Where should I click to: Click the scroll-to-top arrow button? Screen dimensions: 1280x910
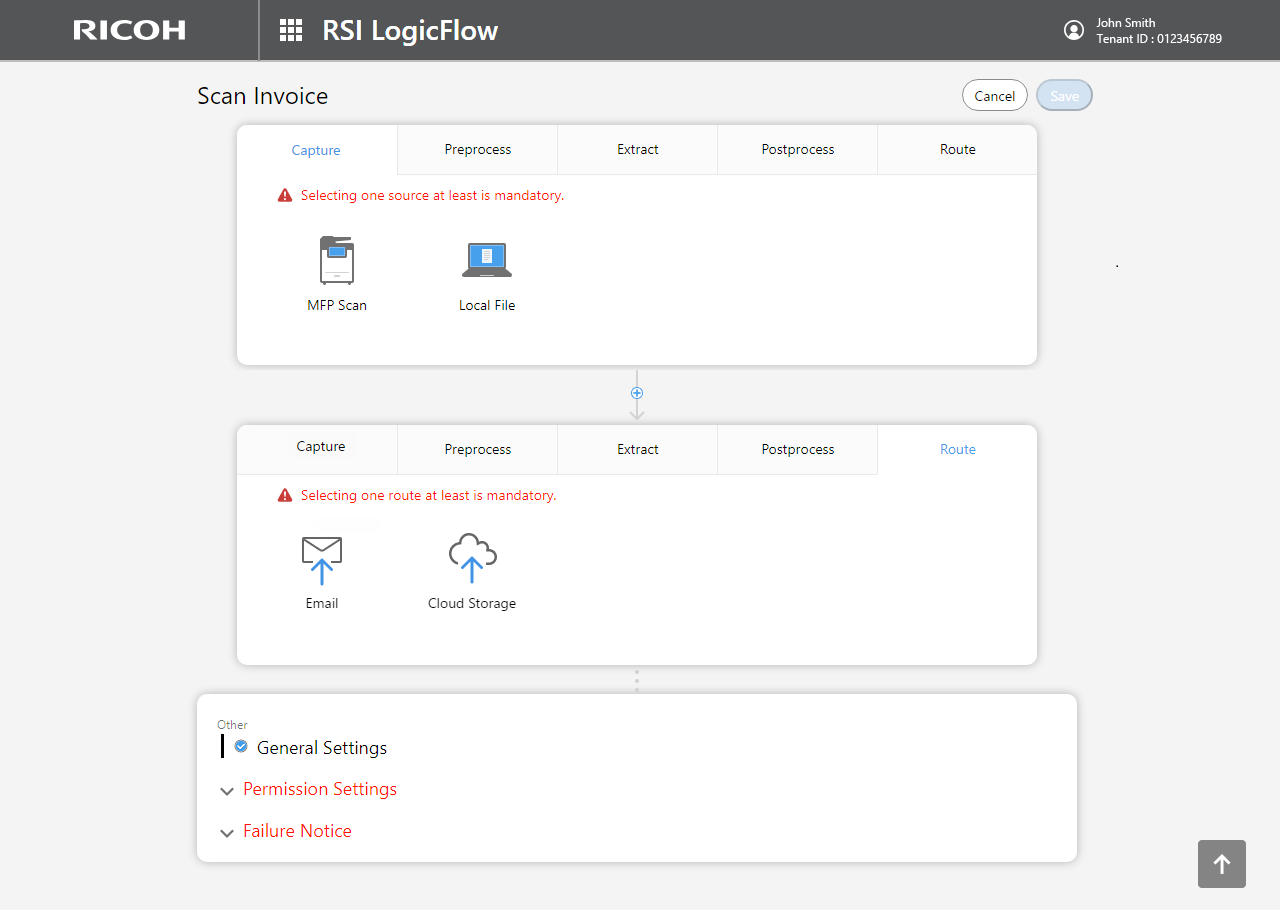(x=1221, y=864)
